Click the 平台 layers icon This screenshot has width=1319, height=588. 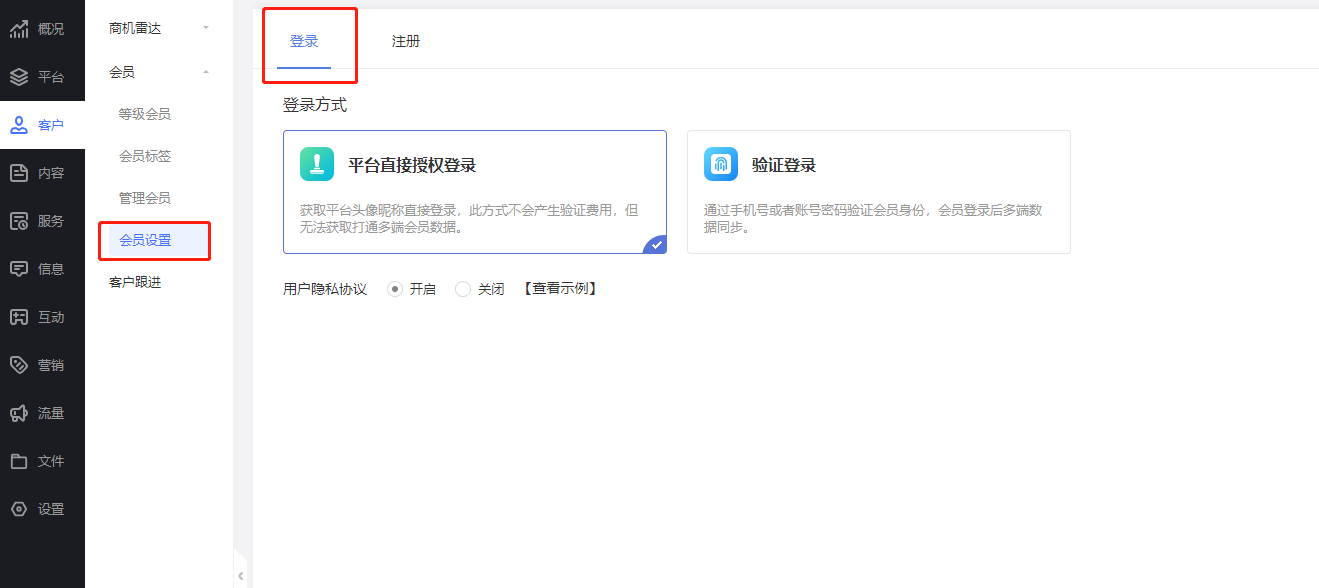pyautogui.click(x=19, y=77)
